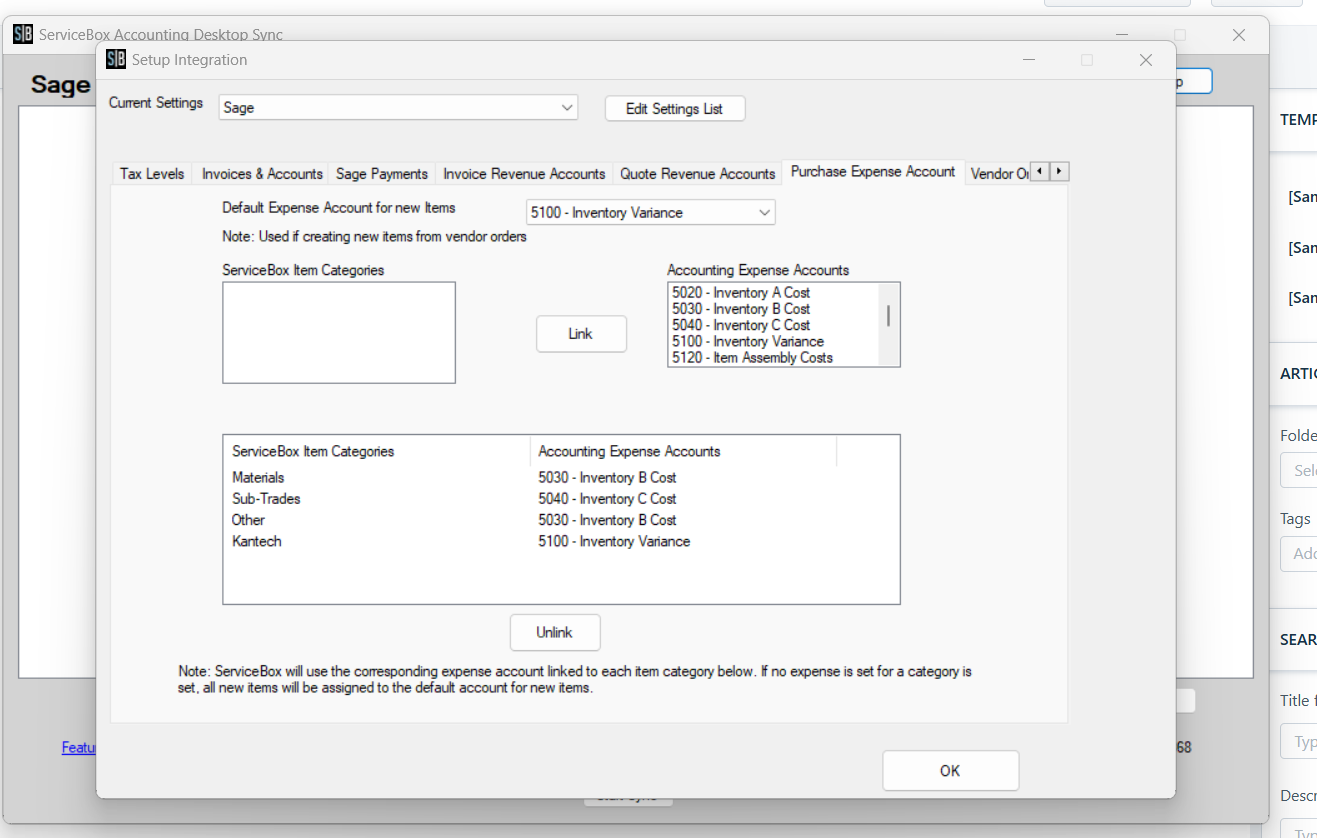Select 5040 - Inventory C Cost in accounts list

pos(741,325)
